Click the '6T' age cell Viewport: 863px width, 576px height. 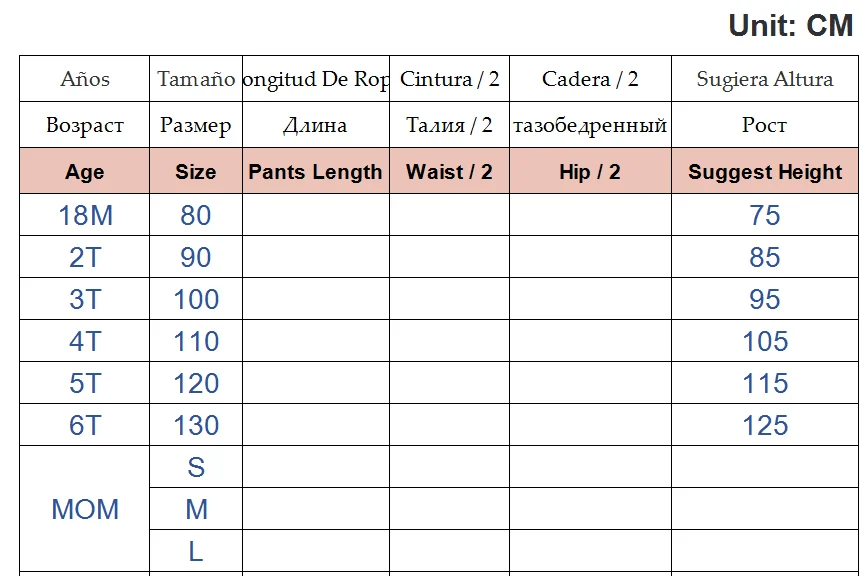point(85,425)
